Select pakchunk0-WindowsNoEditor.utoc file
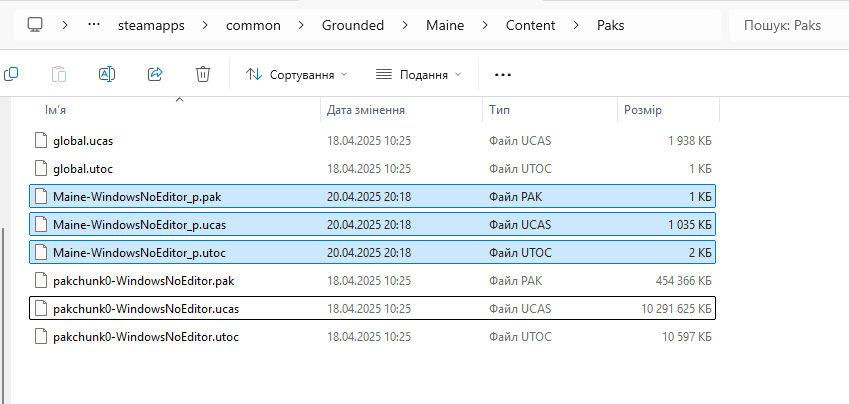849x404 pixels. [145, 337]
